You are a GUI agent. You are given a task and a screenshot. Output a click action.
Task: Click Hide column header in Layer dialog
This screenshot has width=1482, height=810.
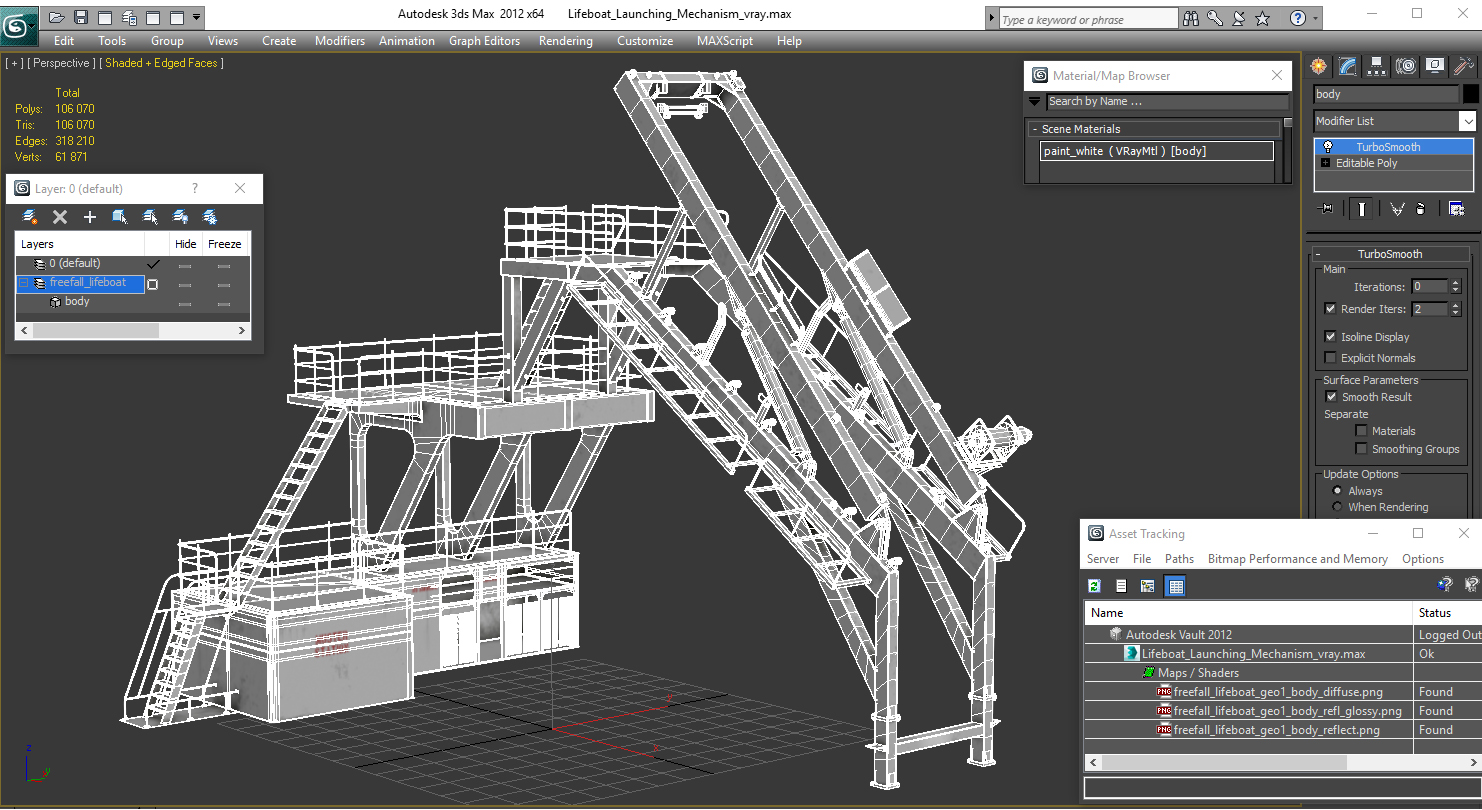click(x=186, y=244)
